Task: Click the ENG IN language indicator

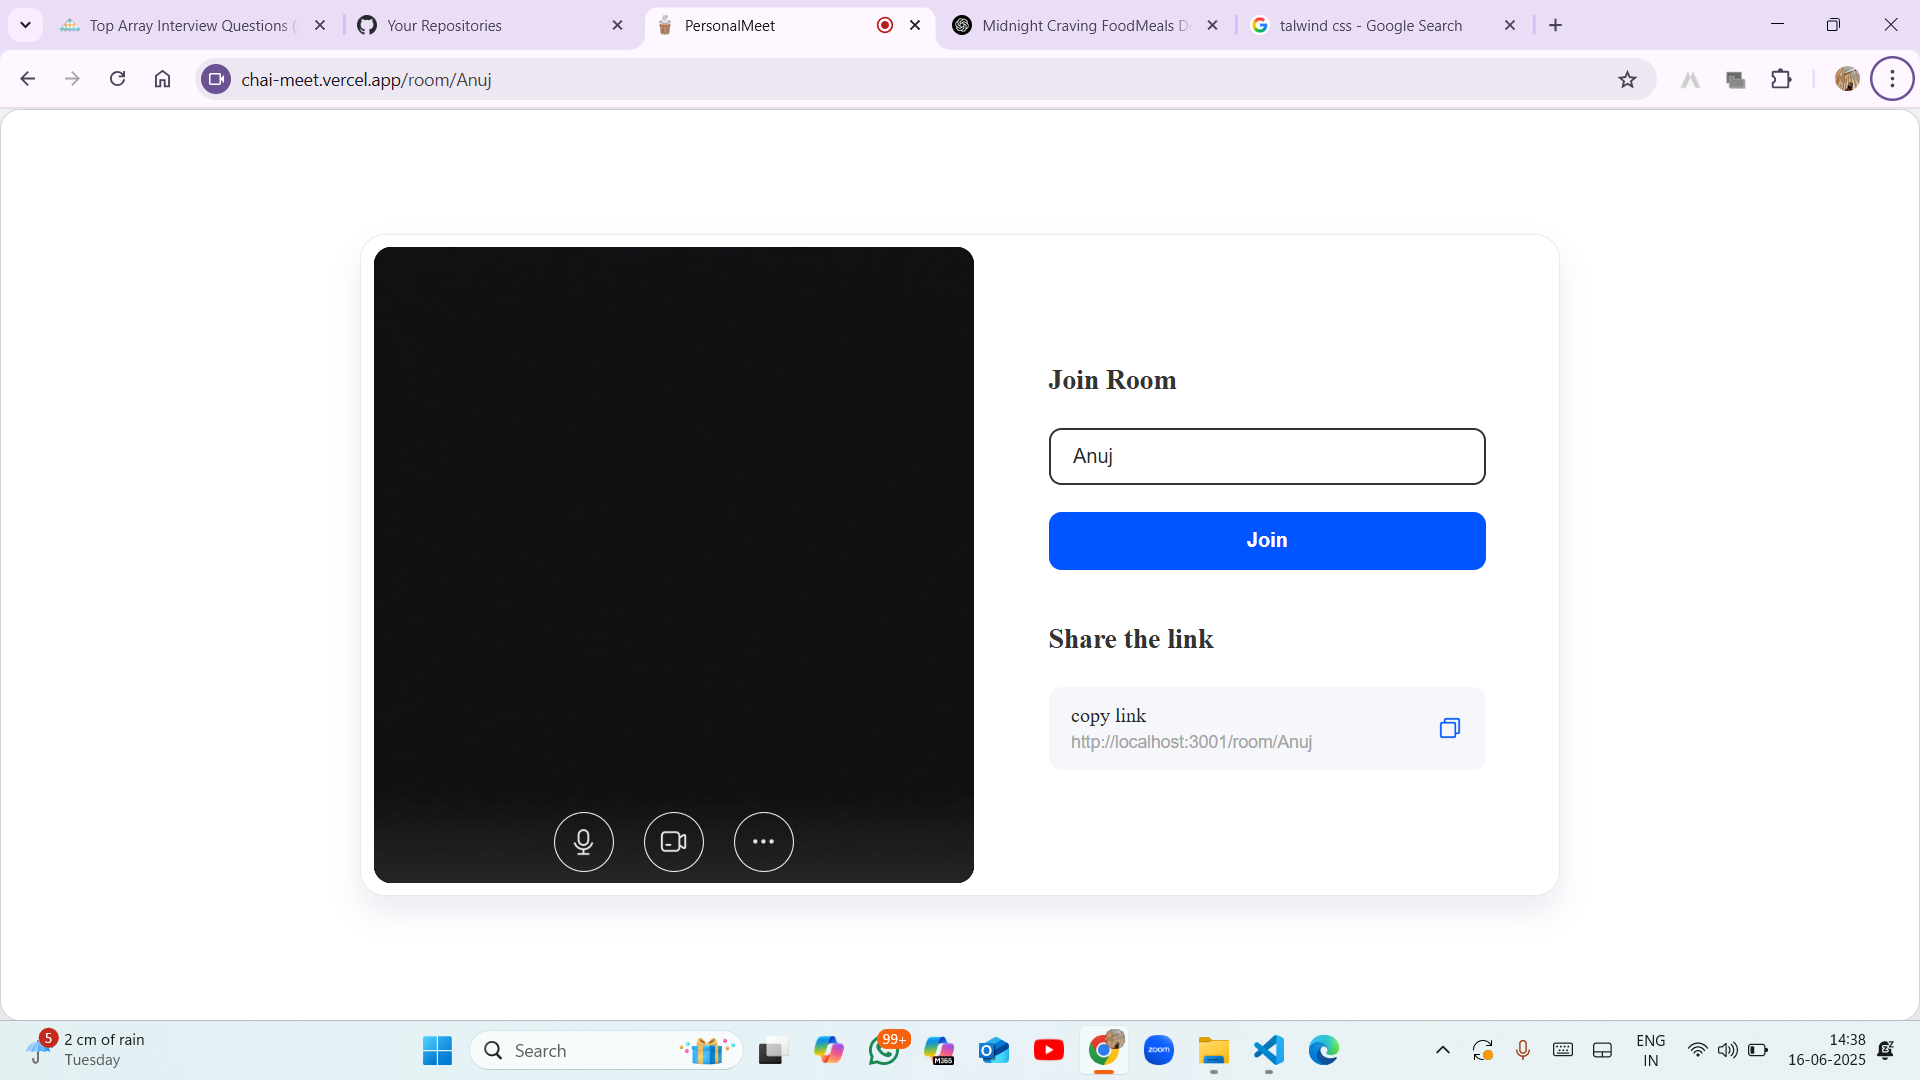Action: (1651, 1051)
